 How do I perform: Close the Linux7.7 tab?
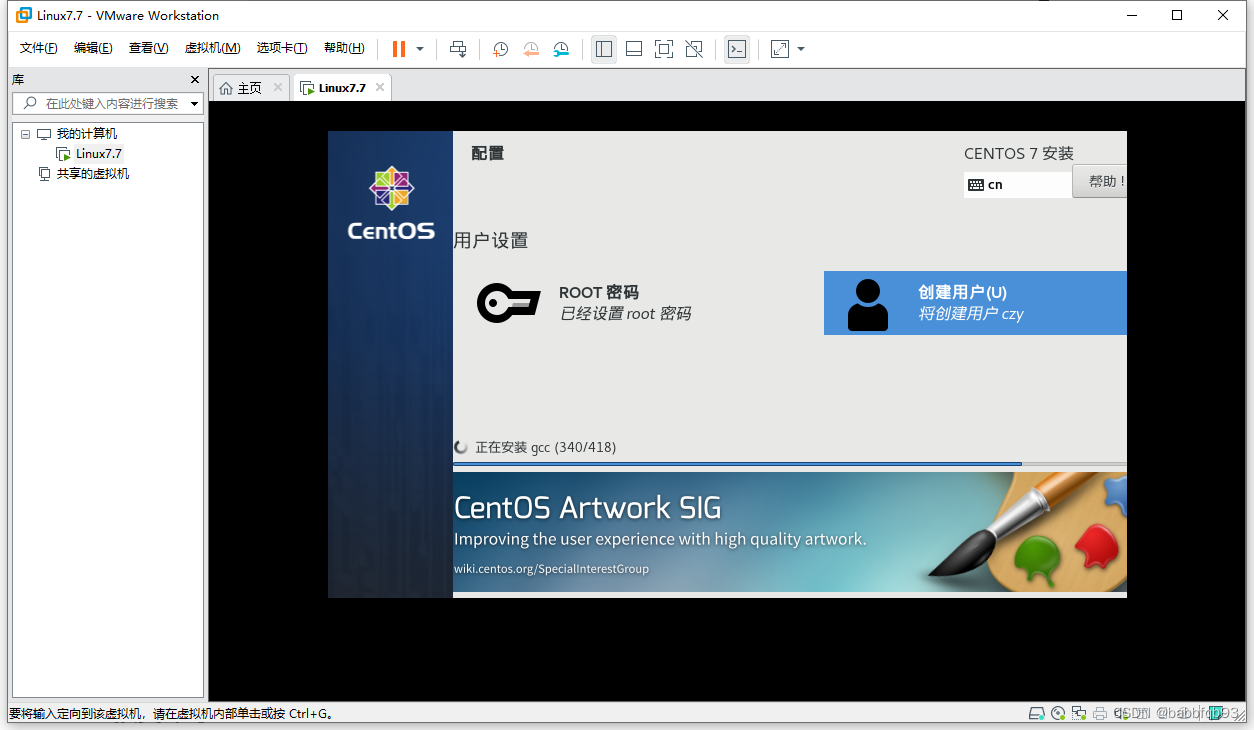(380, 88)
